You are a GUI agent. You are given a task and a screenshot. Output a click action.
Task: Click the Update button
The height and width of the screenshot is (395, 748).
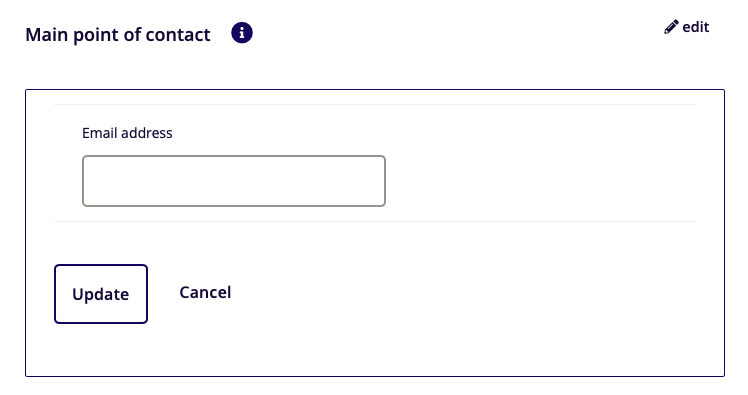[x=101, y=294]
